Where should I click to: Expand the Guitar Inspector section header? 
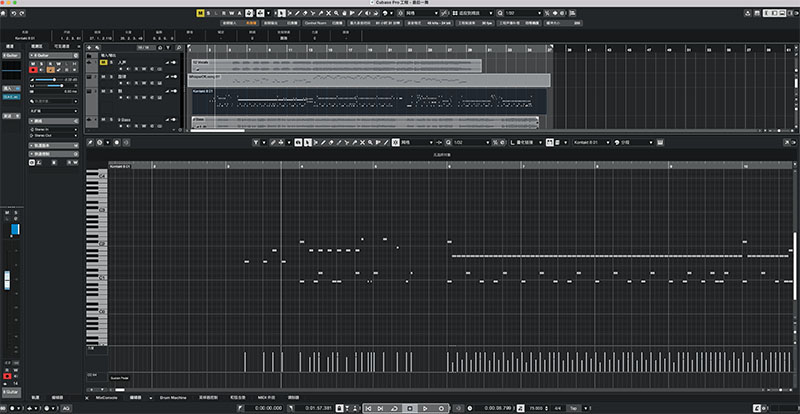coord(54,56)
